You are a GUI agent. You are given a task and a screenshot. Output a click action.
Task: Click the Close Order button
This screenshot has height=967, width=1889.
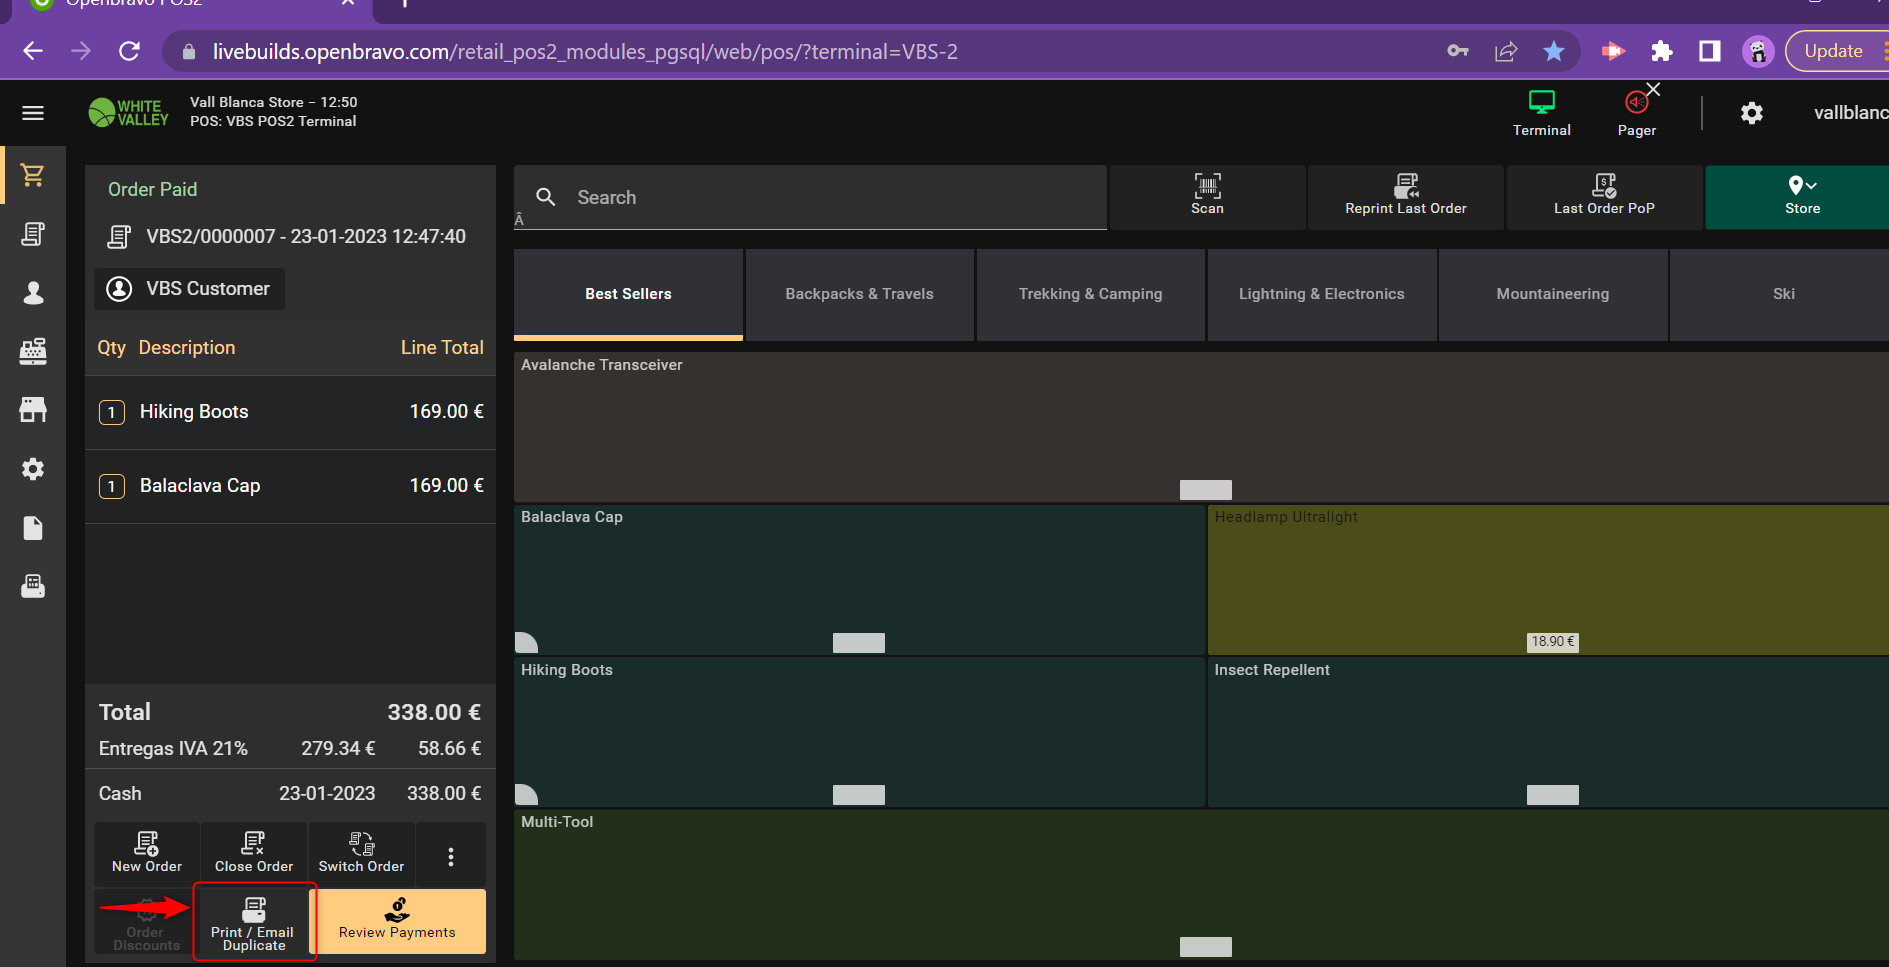pyautogui.click(x=254, y=853)
